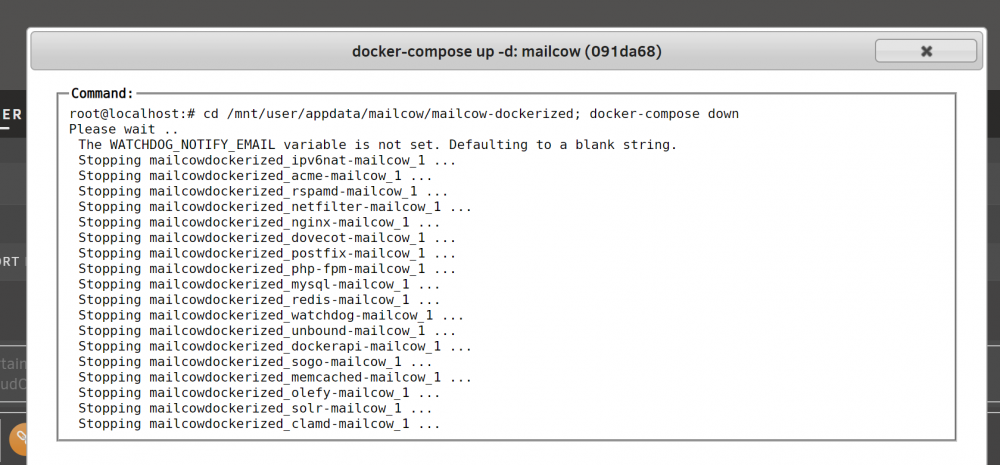Click the acme-mailcow_1 stopping line
Viewport: 1000px width, 465px height.
255,176
